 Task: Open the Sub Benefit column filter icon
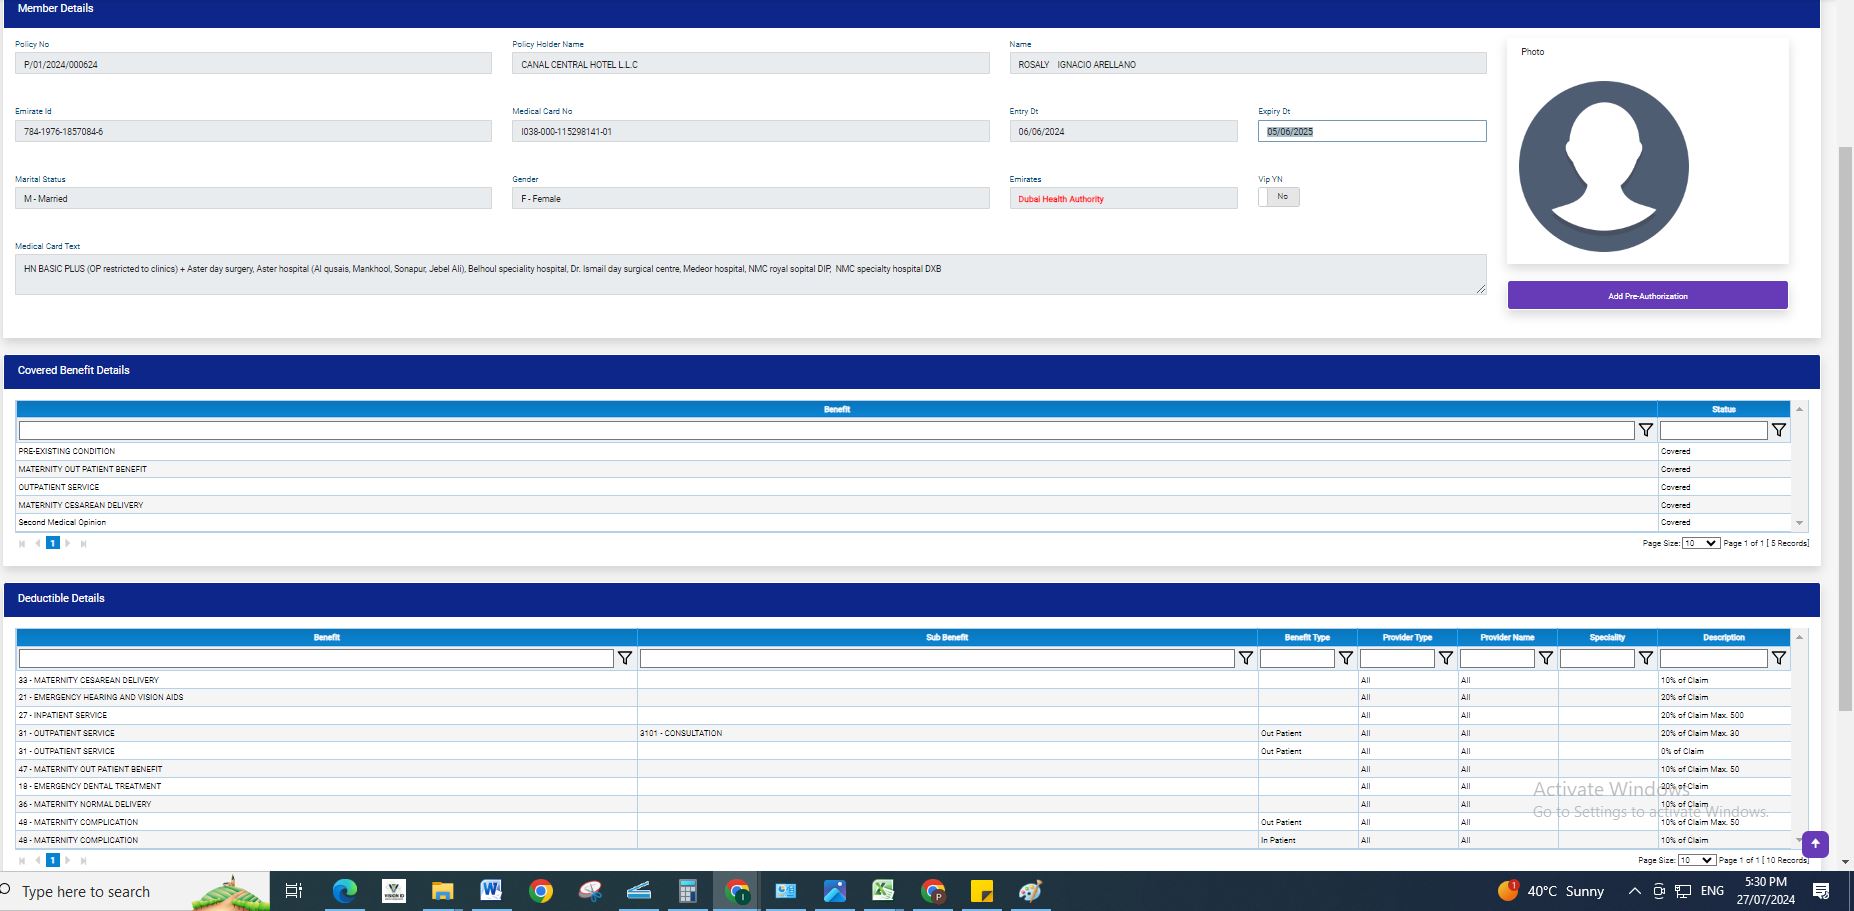[1245, 658]
